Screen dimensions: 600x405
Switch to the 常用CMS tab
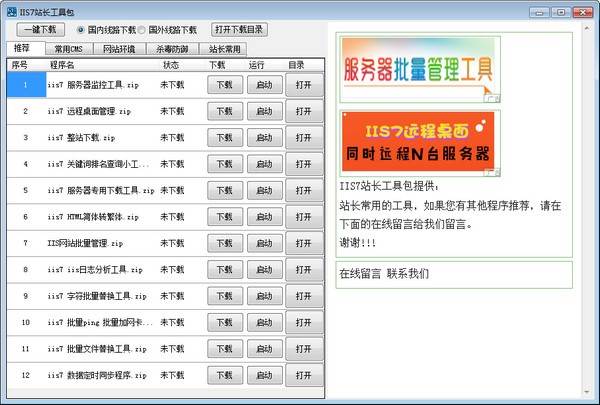point(69,48)
